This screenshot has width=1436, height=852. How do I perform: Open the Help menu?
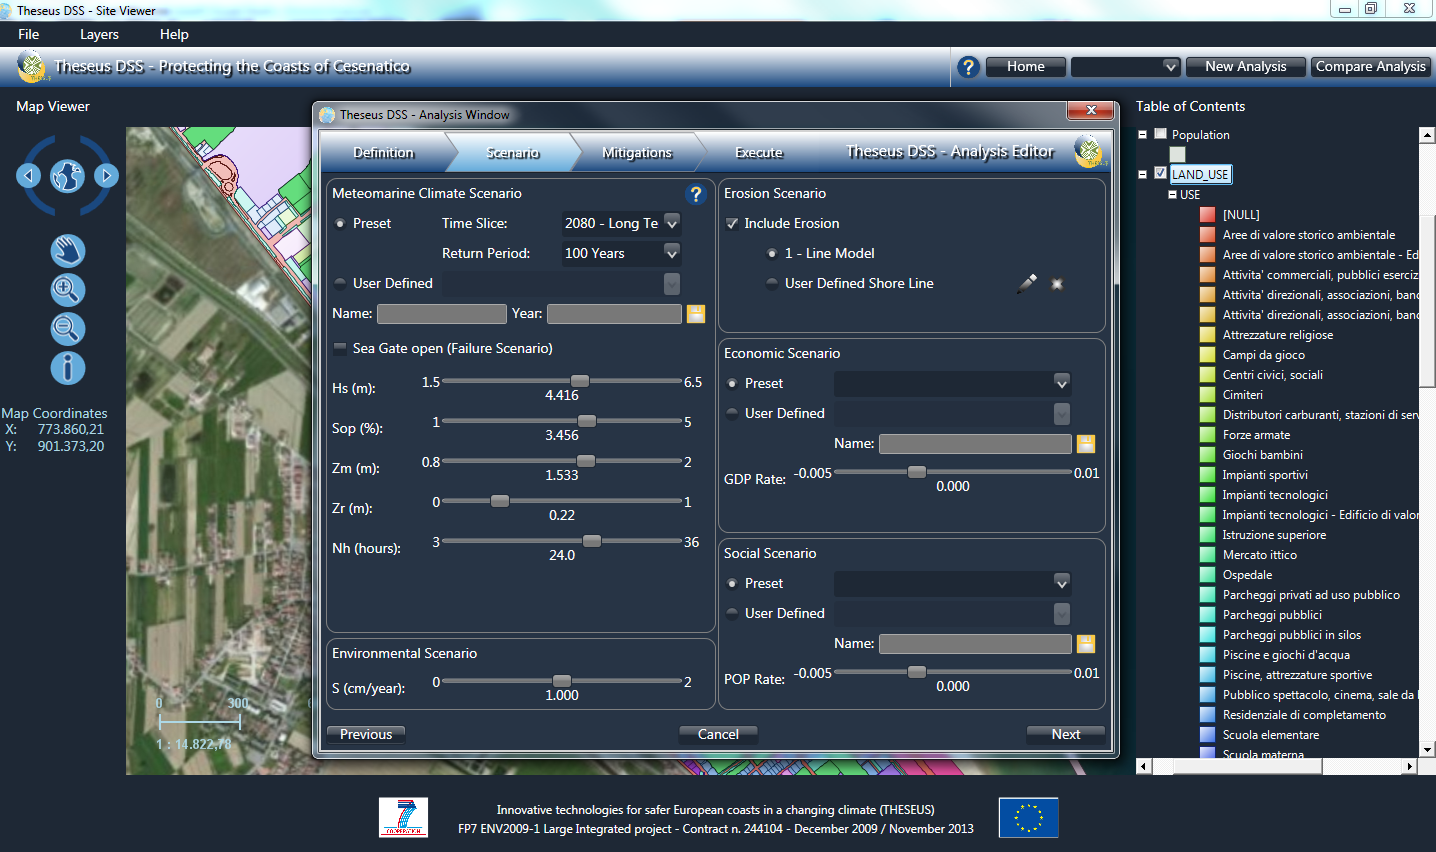coord(174,34)
